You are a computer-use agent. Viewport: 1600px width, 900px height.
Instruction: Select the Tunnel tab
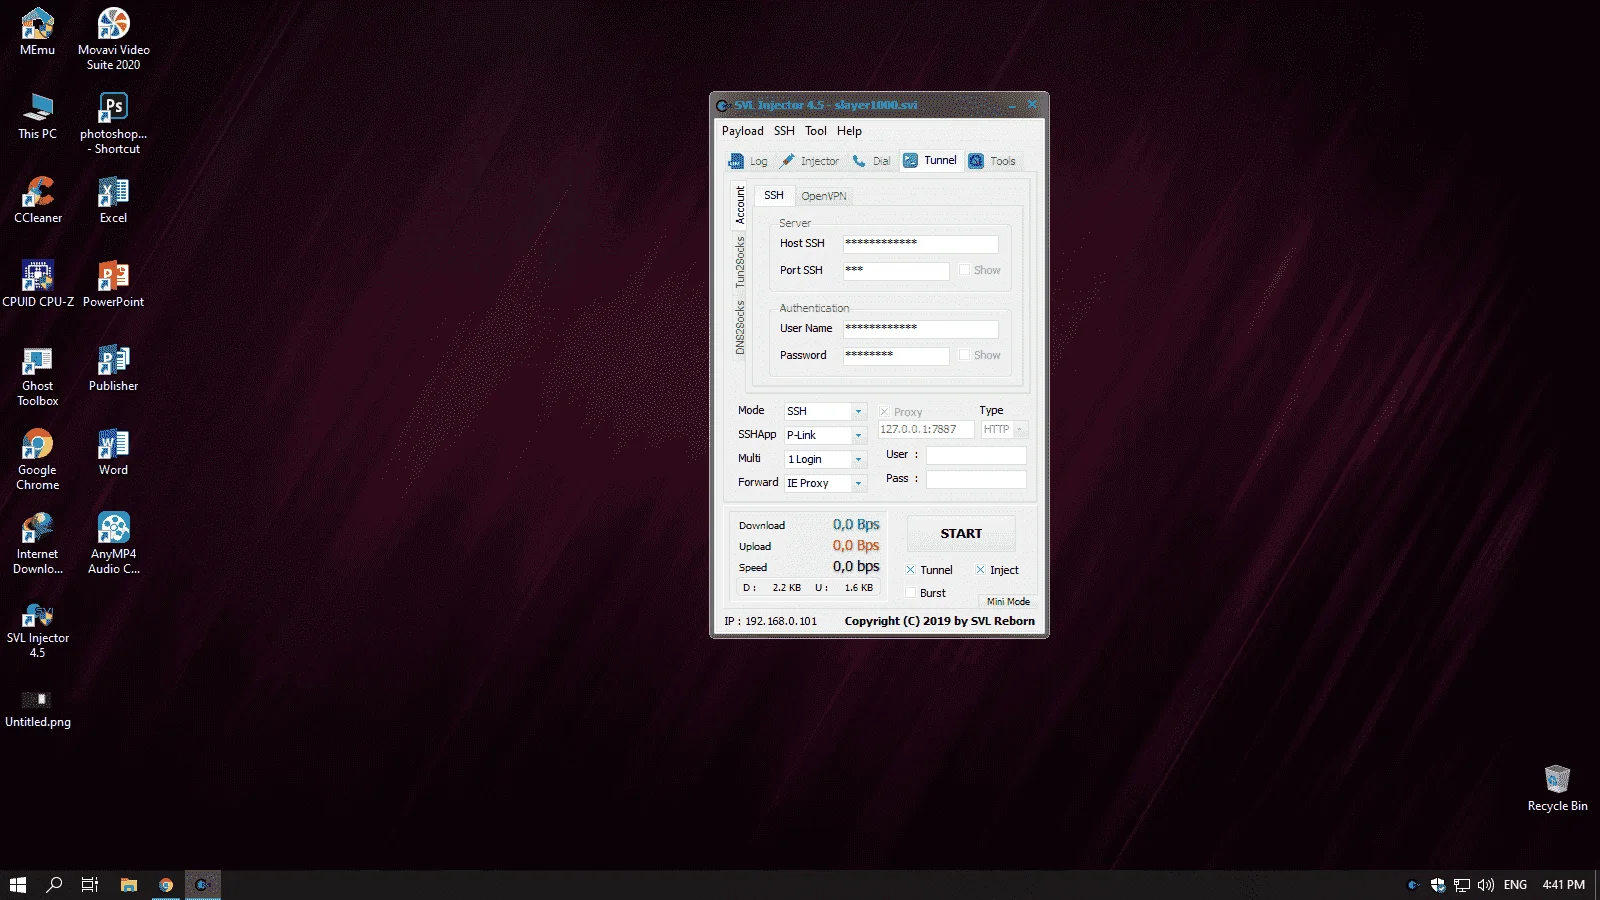931,160
